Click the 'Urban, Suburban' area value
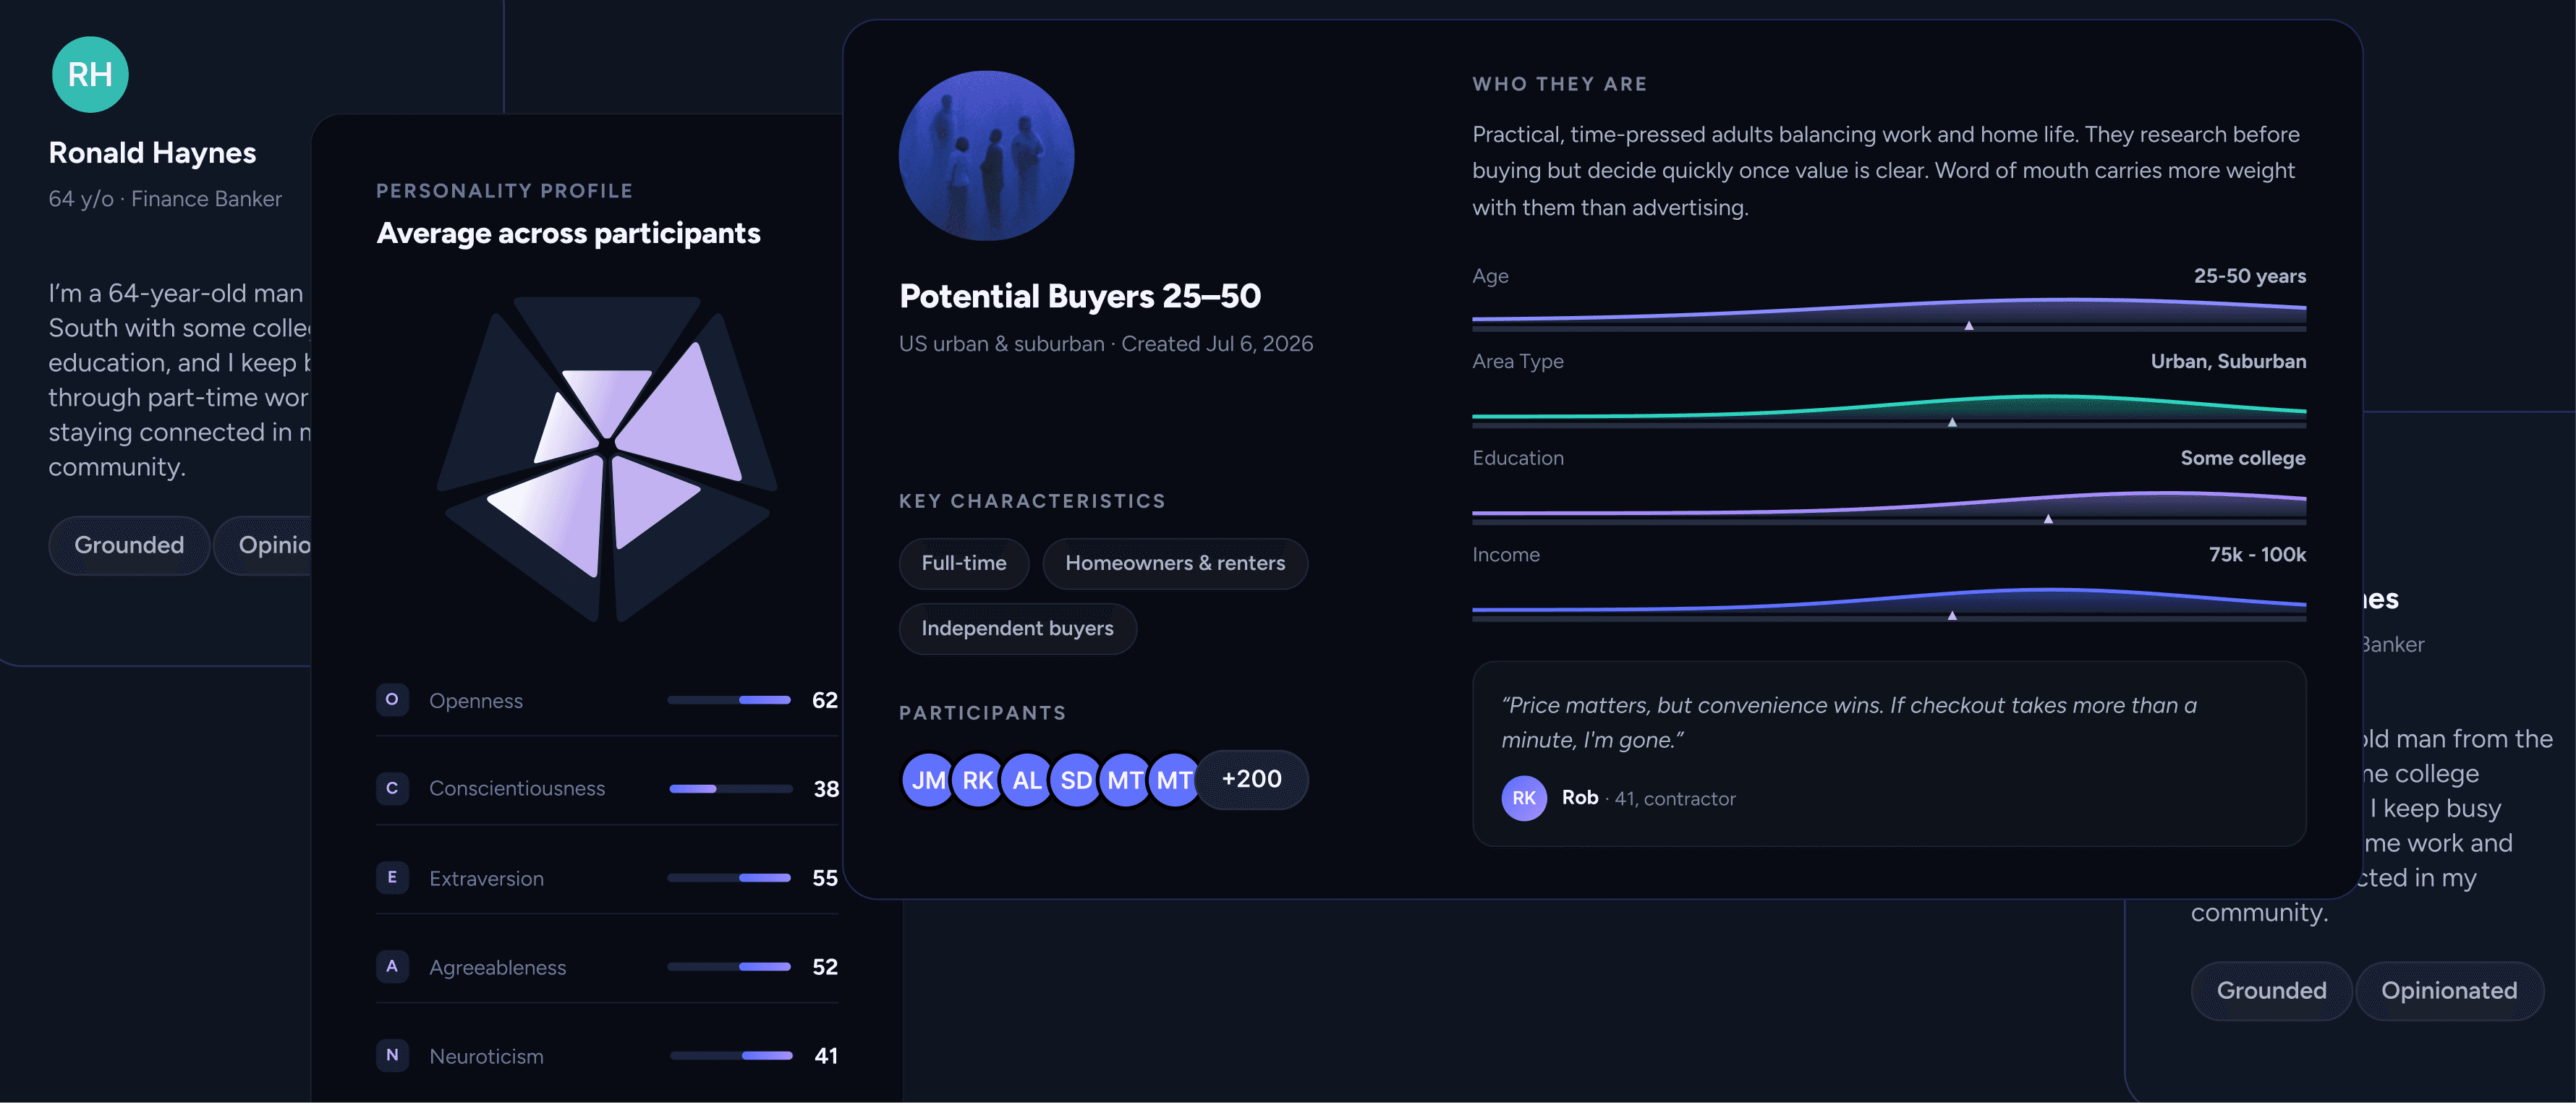The height and width of the screenshot is (1103, 2576). pyautogui.click(x=2228, y=361)
